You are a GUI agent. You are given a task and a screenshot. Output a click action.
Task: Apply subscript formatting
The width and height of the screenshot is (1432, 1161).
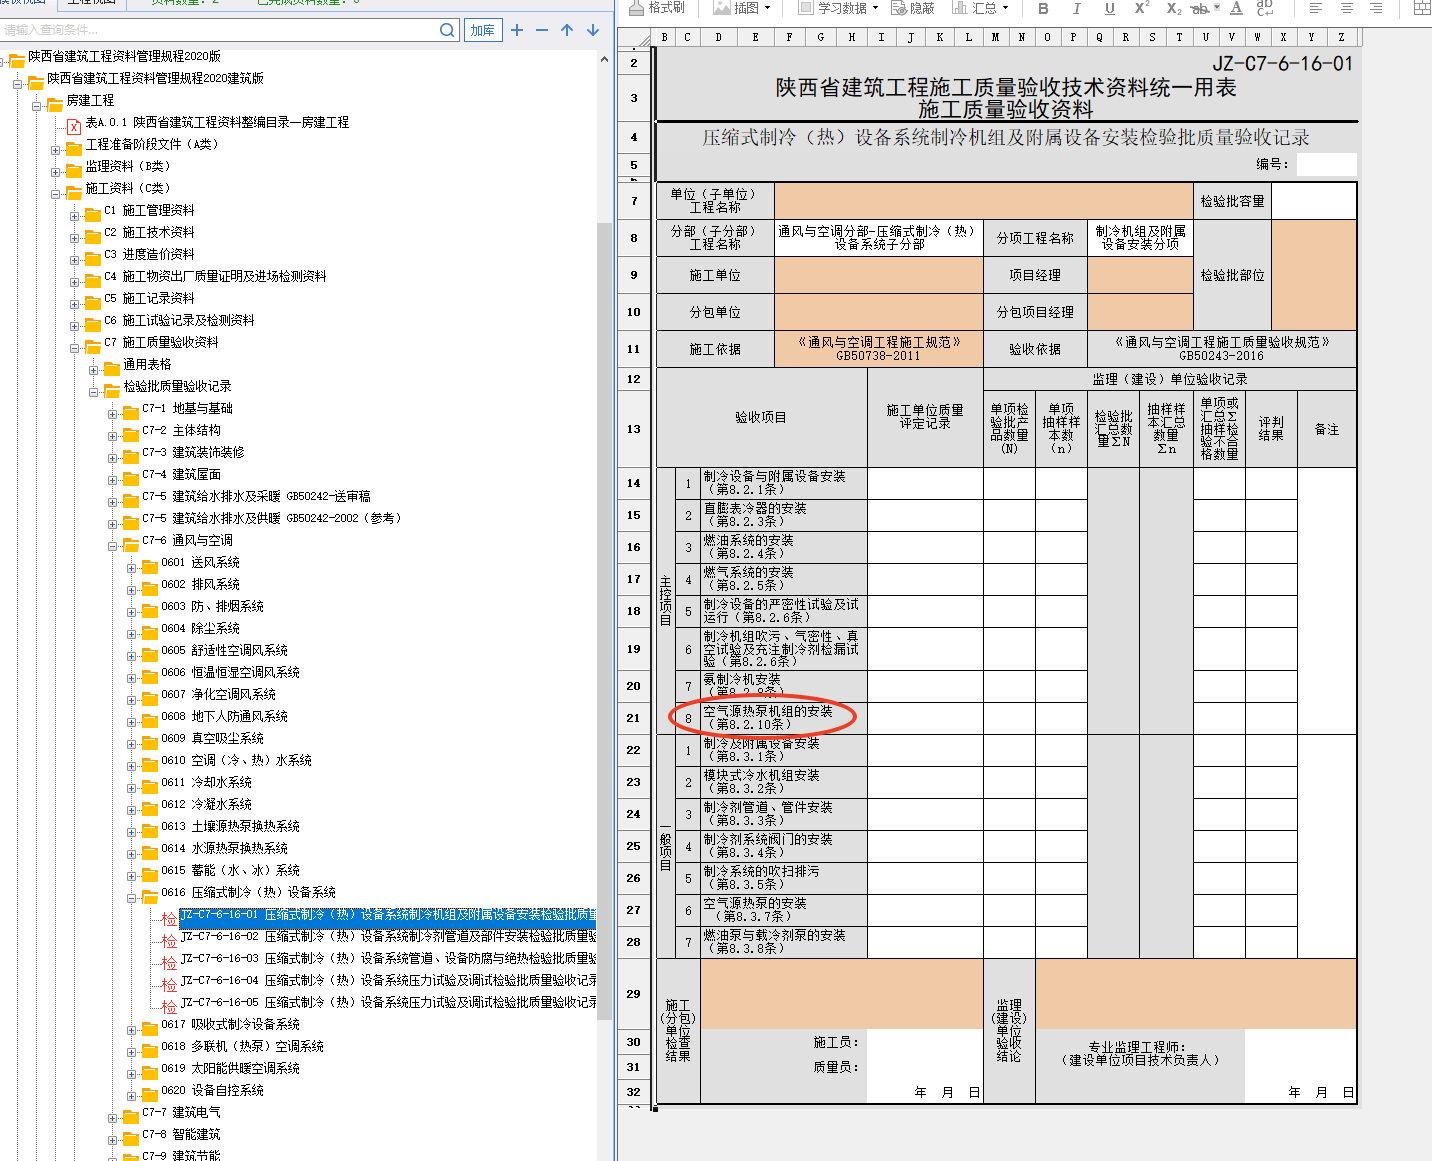[1174, 8]
